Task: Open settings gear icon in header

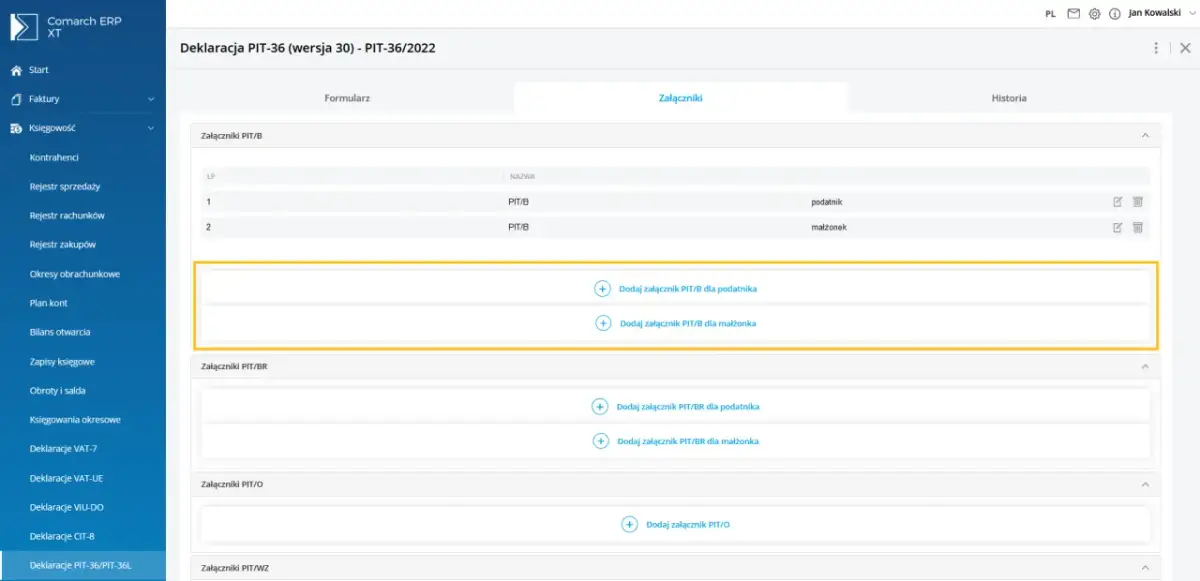Action: tap(1094, 14)
